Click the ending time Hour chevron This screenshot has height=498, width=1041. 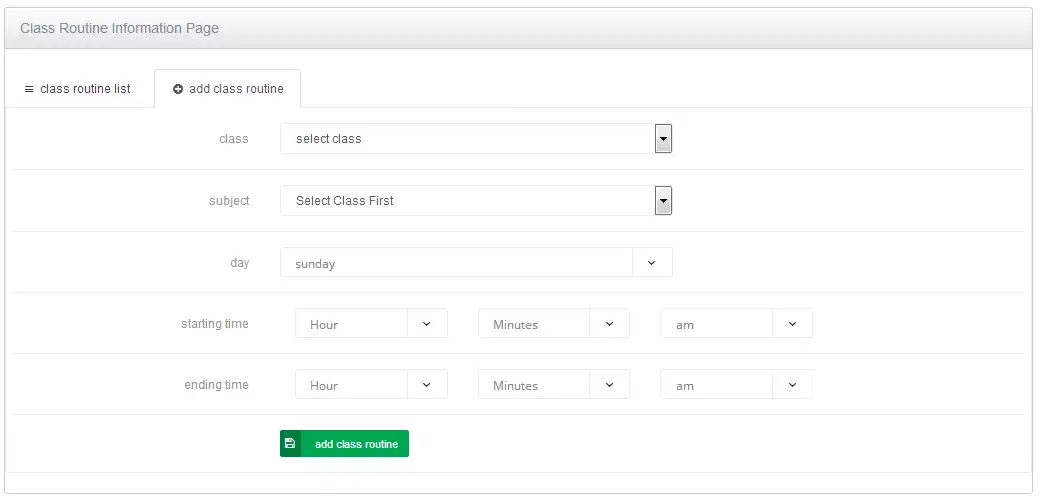coord(427,385)
